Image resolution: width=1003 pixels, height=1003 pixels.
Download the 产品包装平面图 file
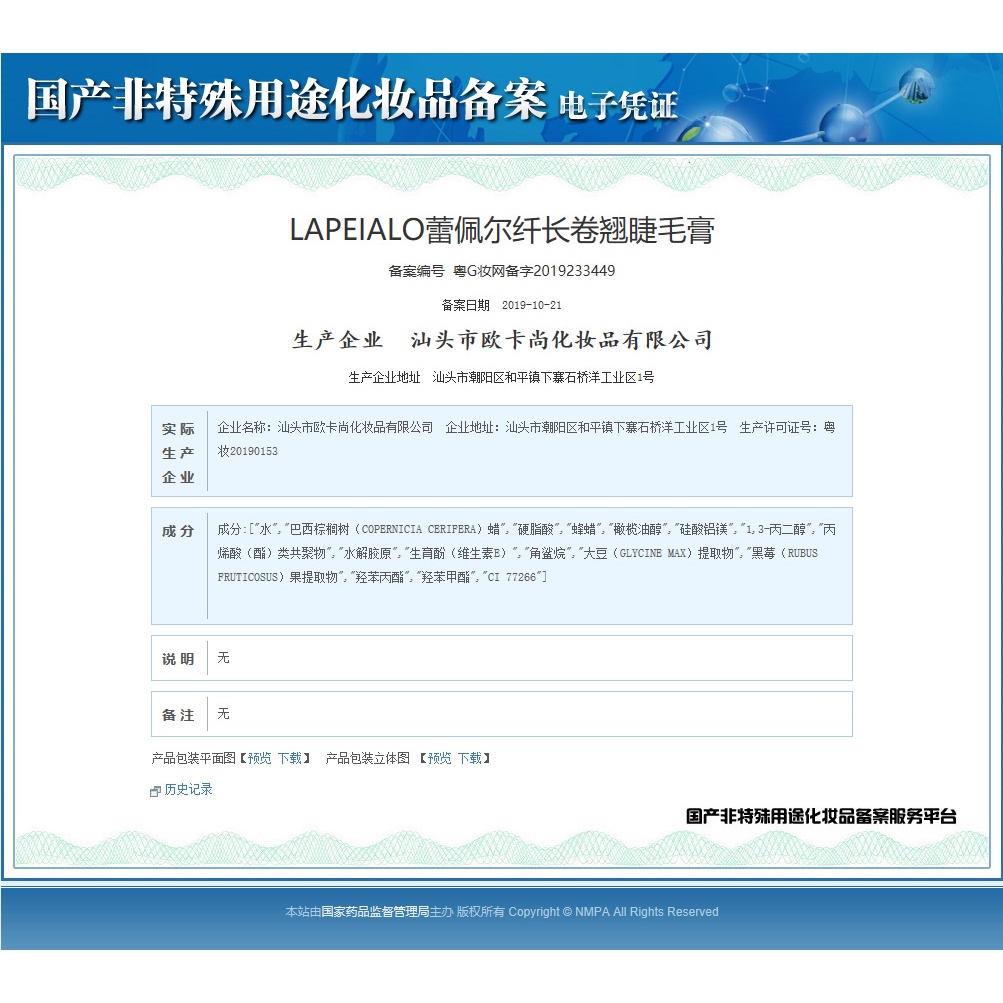(289, 759)
